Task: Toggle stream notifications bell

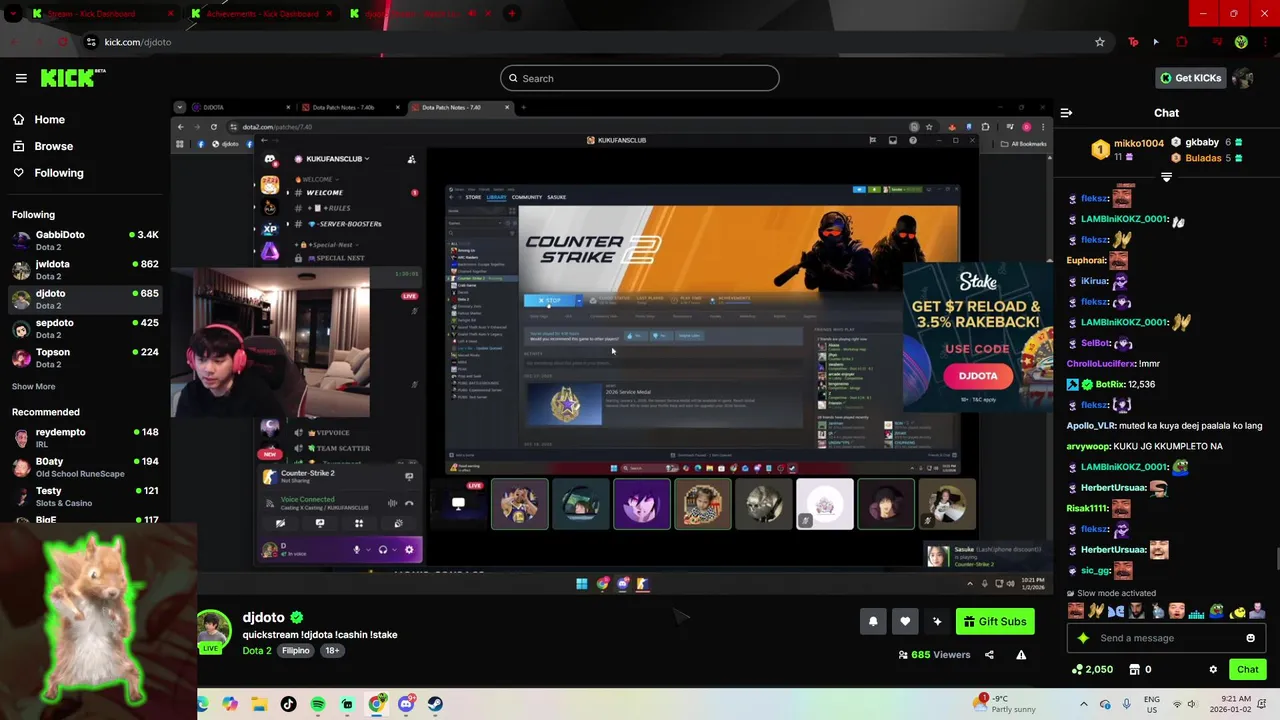Action: tap(873, 621)
